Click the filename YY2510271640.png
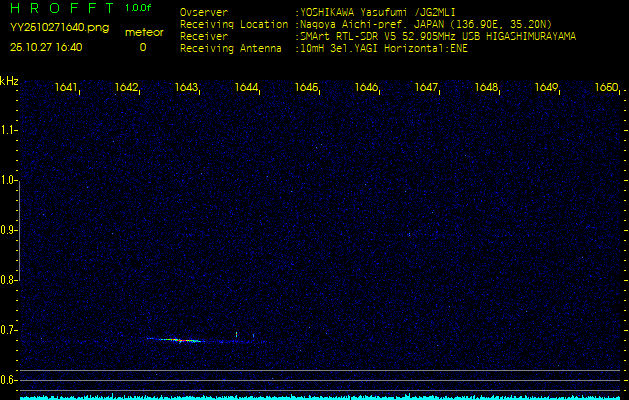The height and width of the screenshot is (400, 629). (59, 27)
